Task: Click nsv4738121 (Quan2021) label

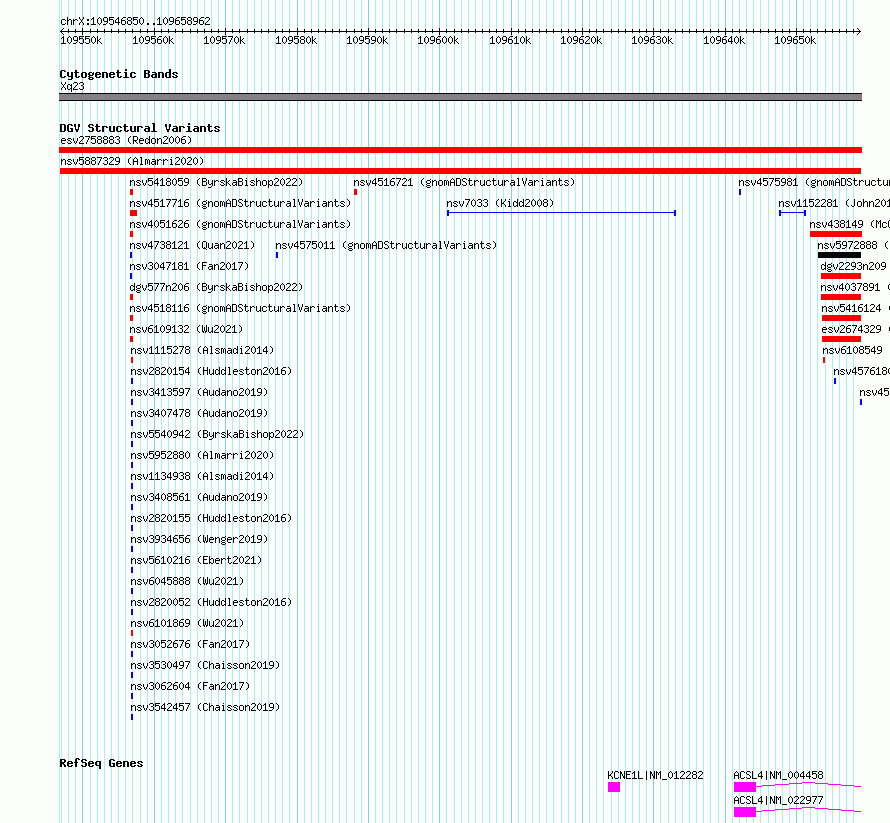Action: (x=192, y=245)
